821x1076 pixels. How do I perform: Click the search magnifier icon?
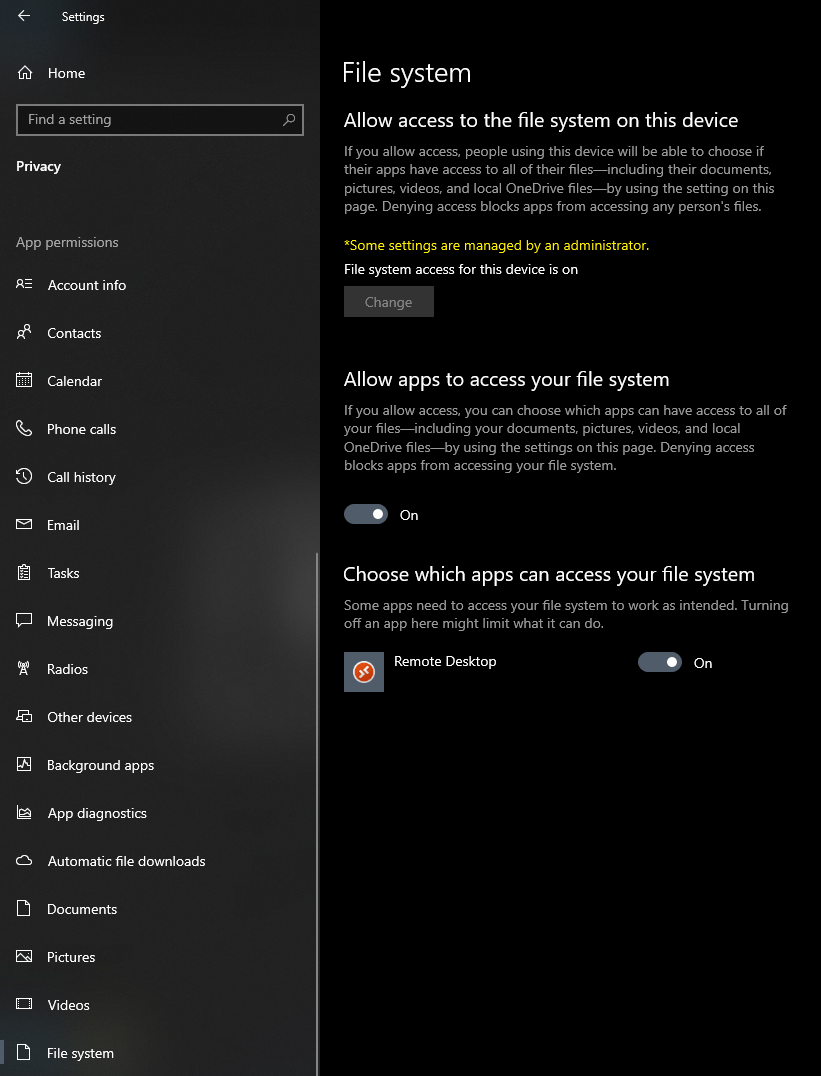tap(289, 119)
